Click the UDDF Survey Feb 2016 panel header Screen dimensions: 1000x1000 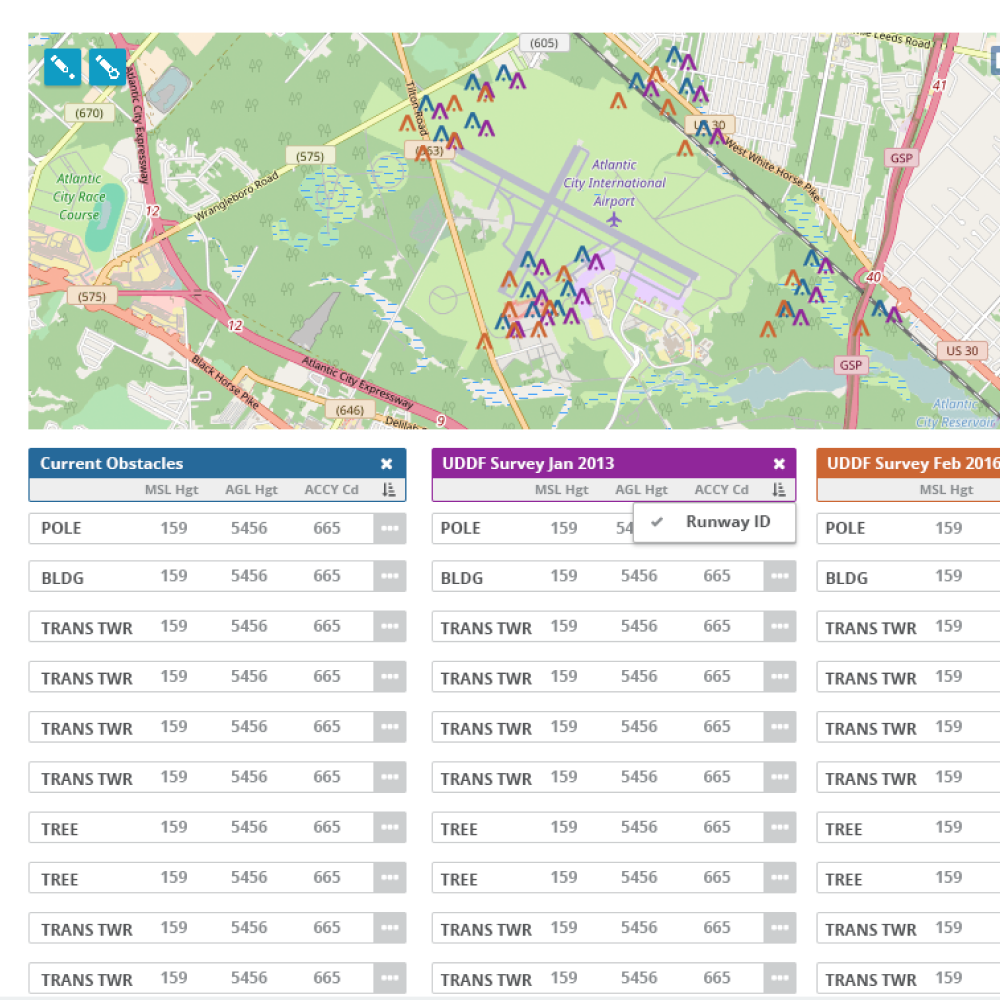click(908, 464)
